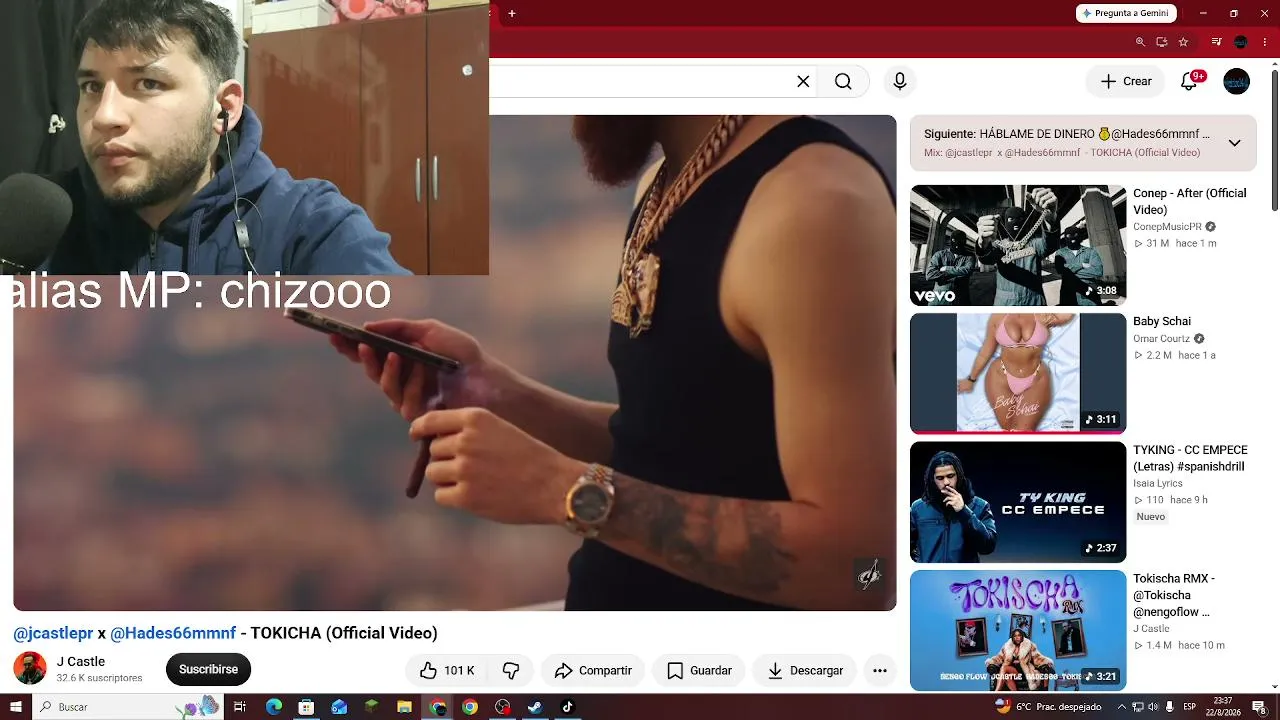Open the more actions ellipsis under video
Viewport: 1280px width, 720px height.
click(880, 670)
